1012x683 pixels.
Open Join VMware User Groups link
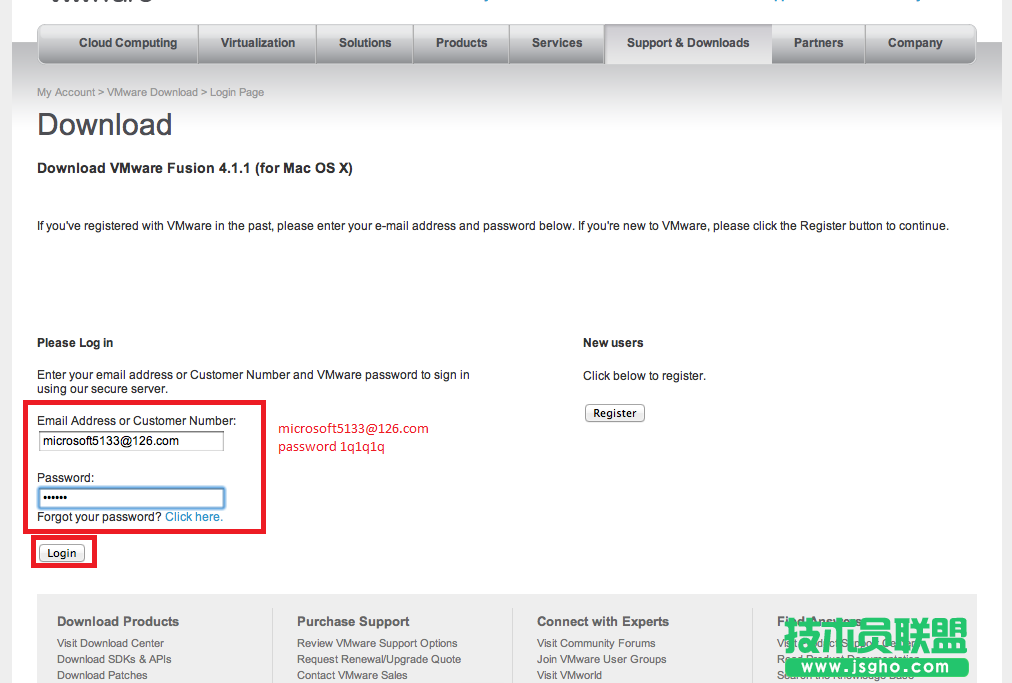[601, 659]
